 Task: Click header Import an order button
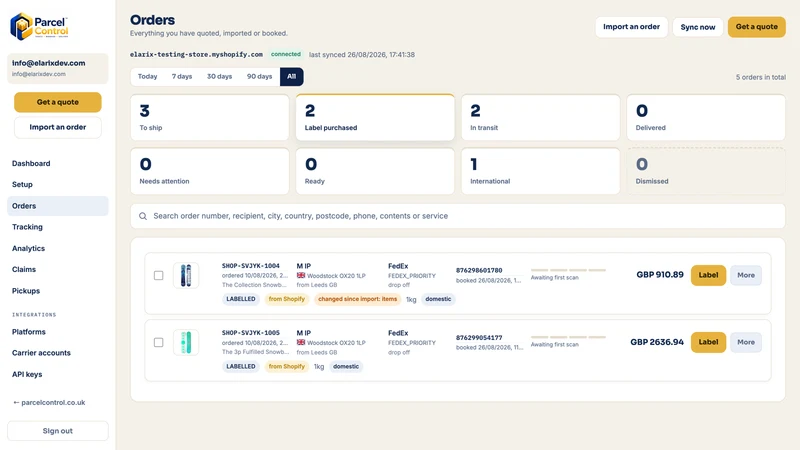tap(631, 27)
